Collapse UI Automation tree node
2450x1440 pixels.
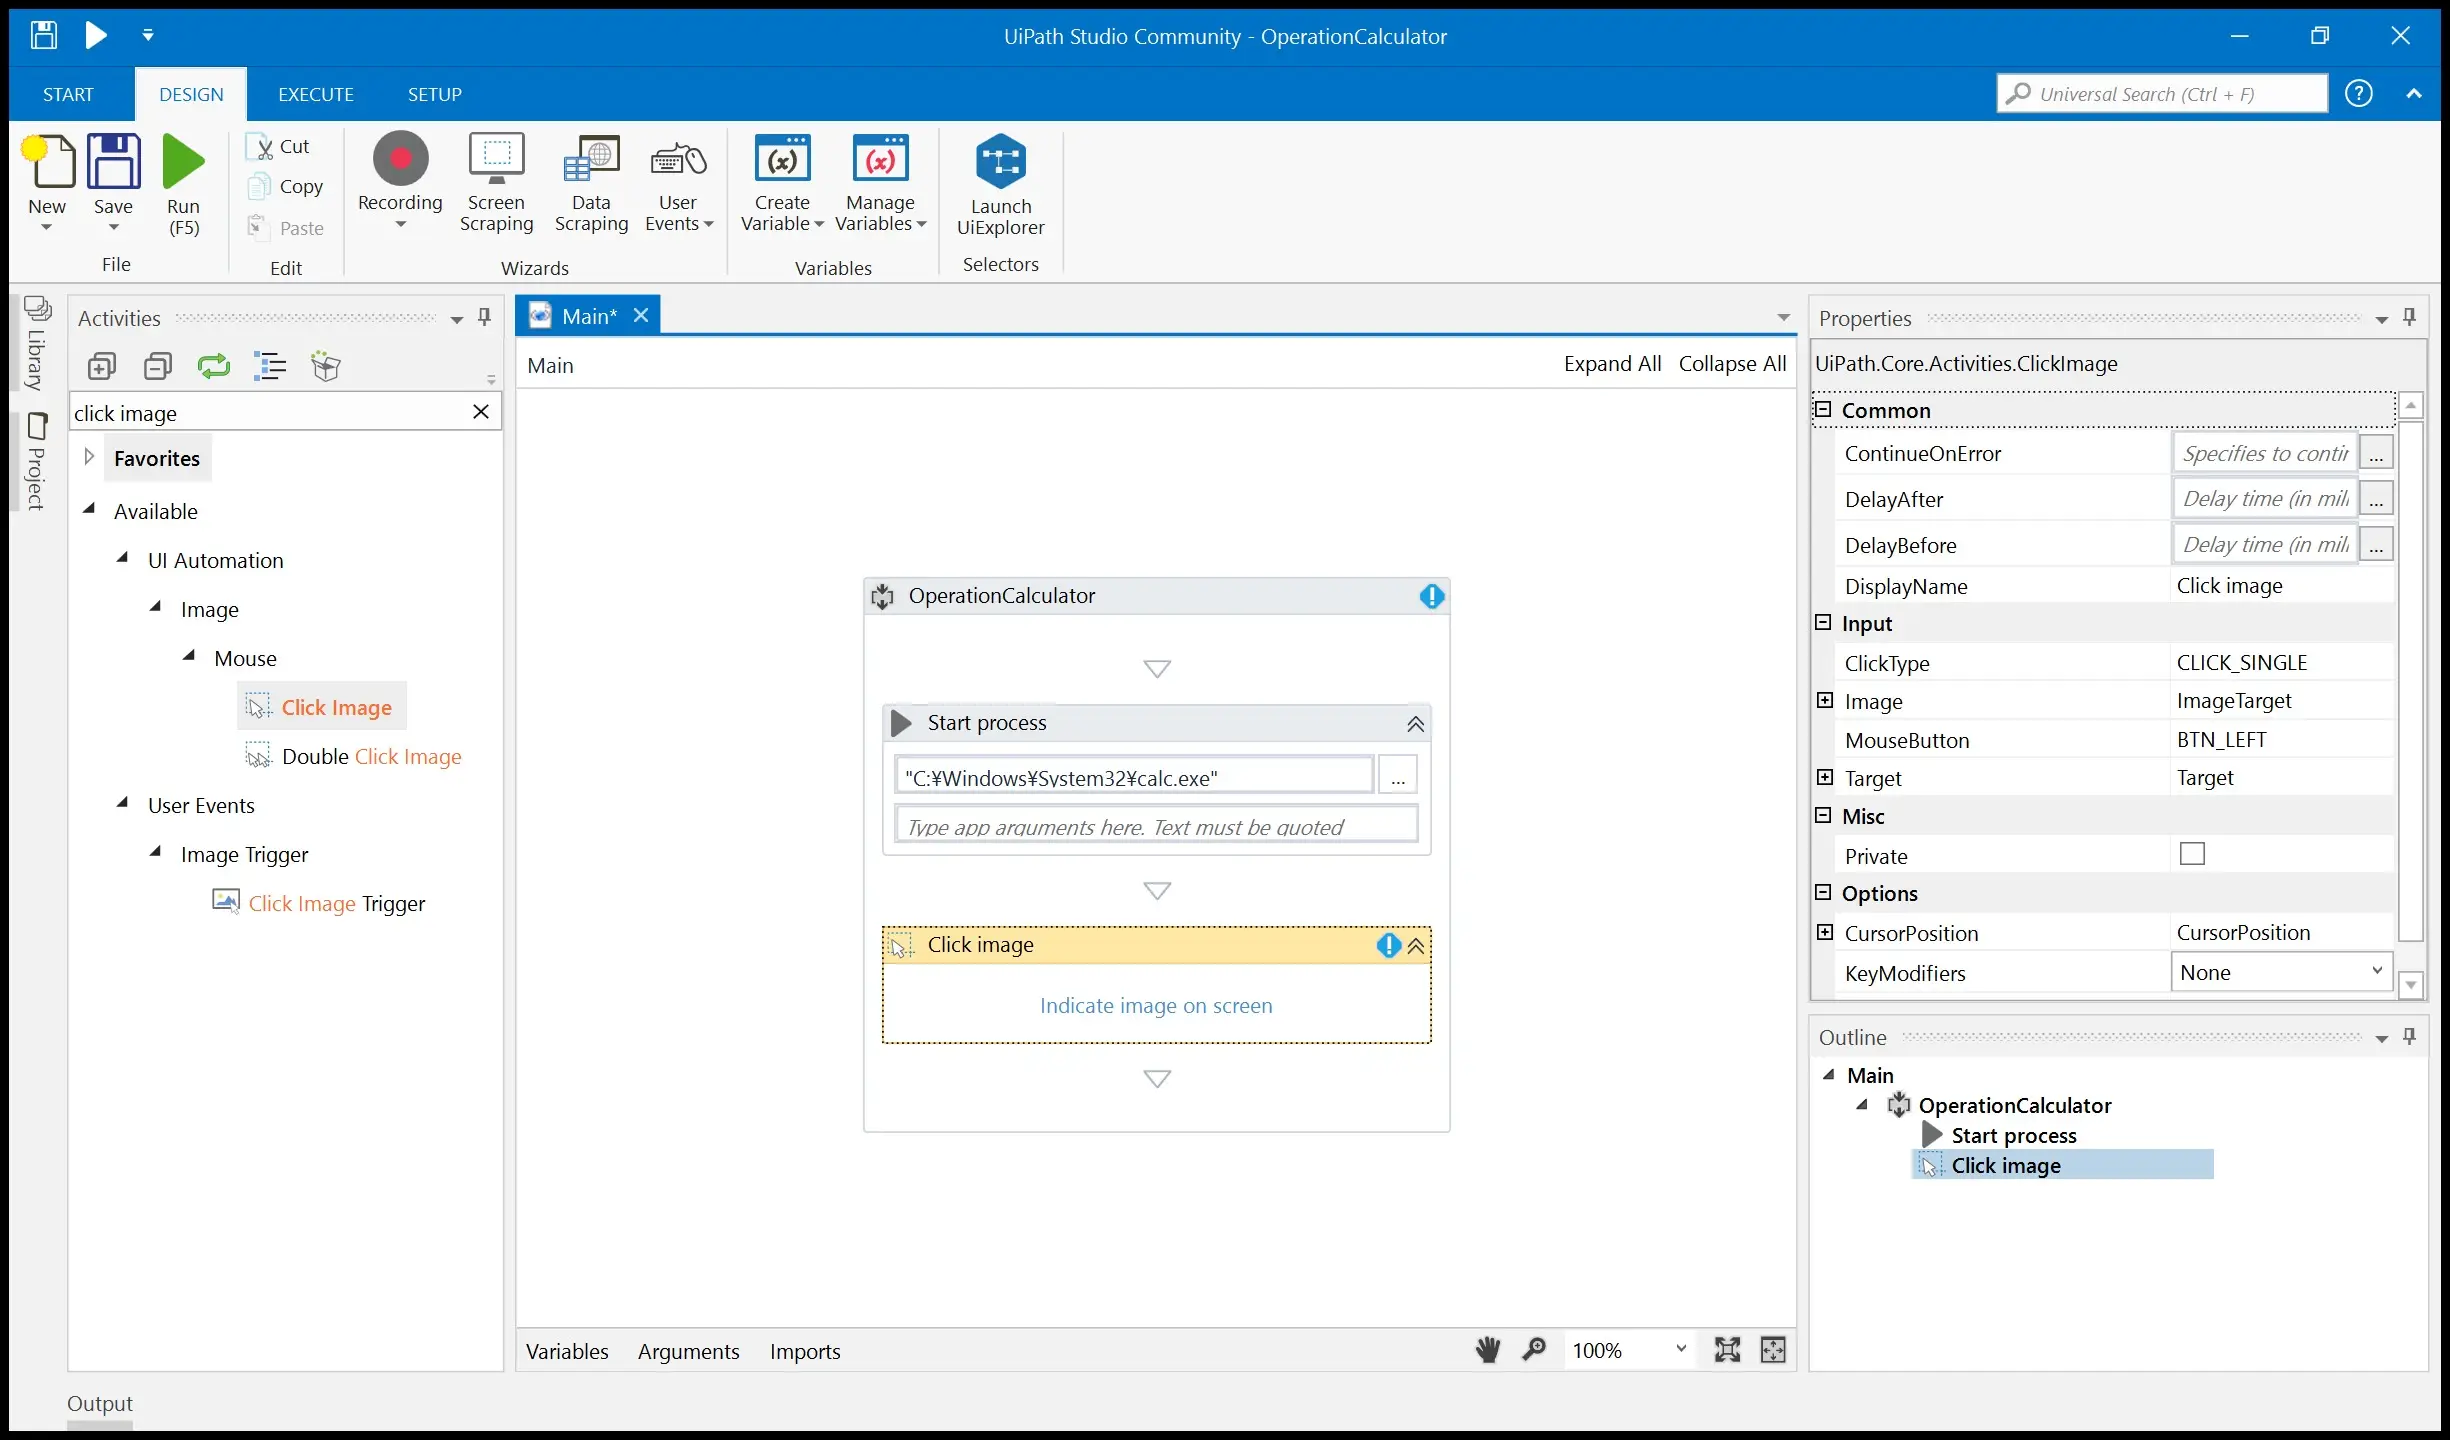coord(123,558)
